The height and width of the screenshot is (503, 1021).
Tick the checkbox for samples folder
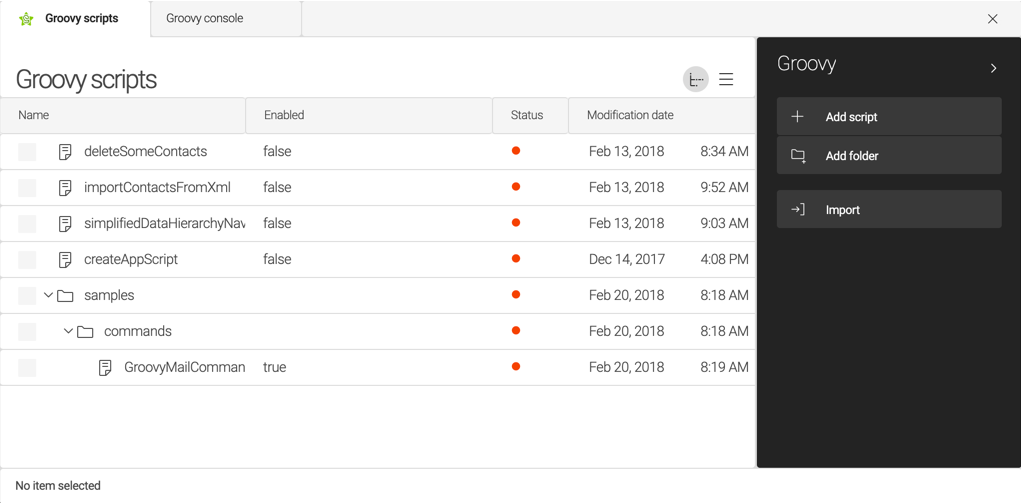(27, 295)
